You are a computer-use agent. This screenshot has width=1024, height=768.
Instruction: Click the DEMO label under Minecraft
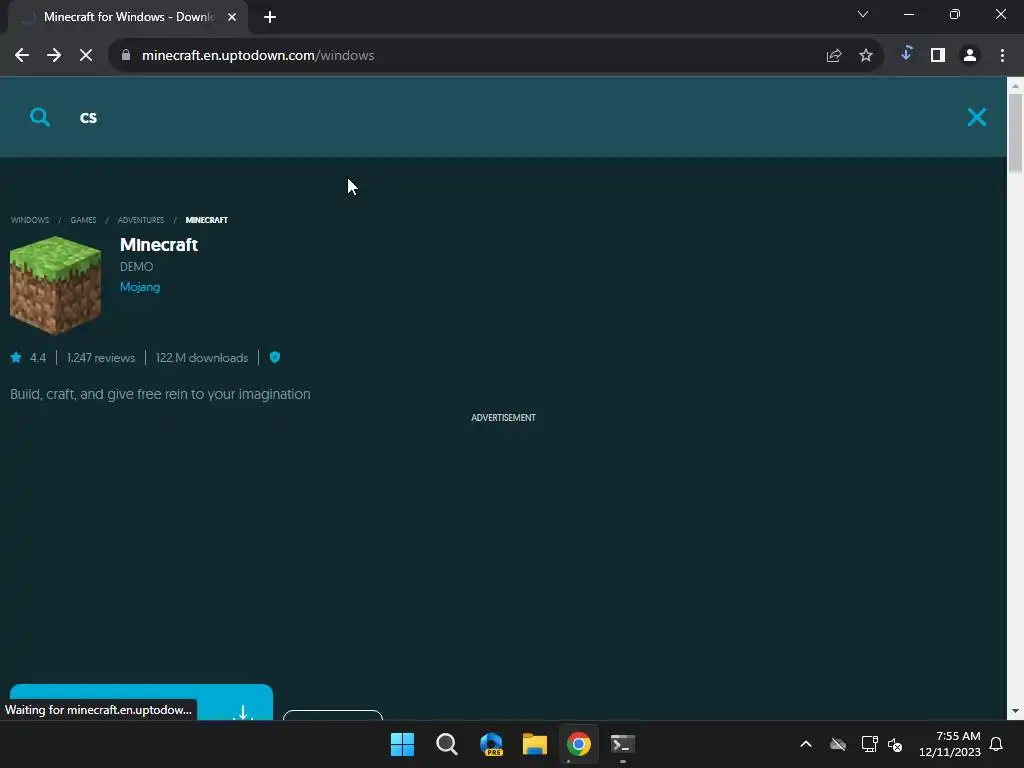(x=136, y=266)
